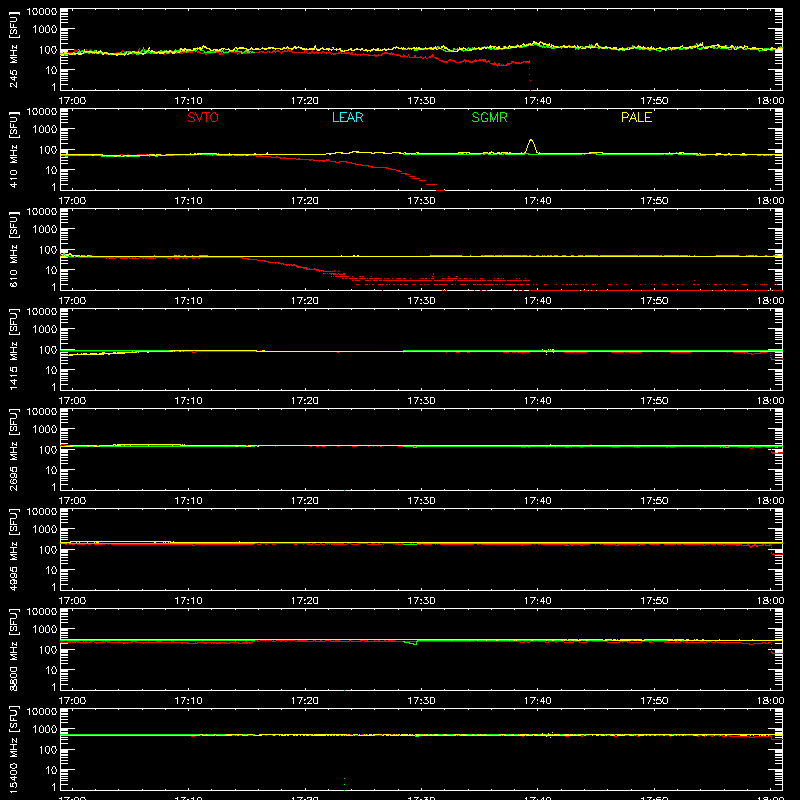Click 17:00 tick label under 8800 MHz plot
This screenshot has width=800, height=800.
pos(72,701)
